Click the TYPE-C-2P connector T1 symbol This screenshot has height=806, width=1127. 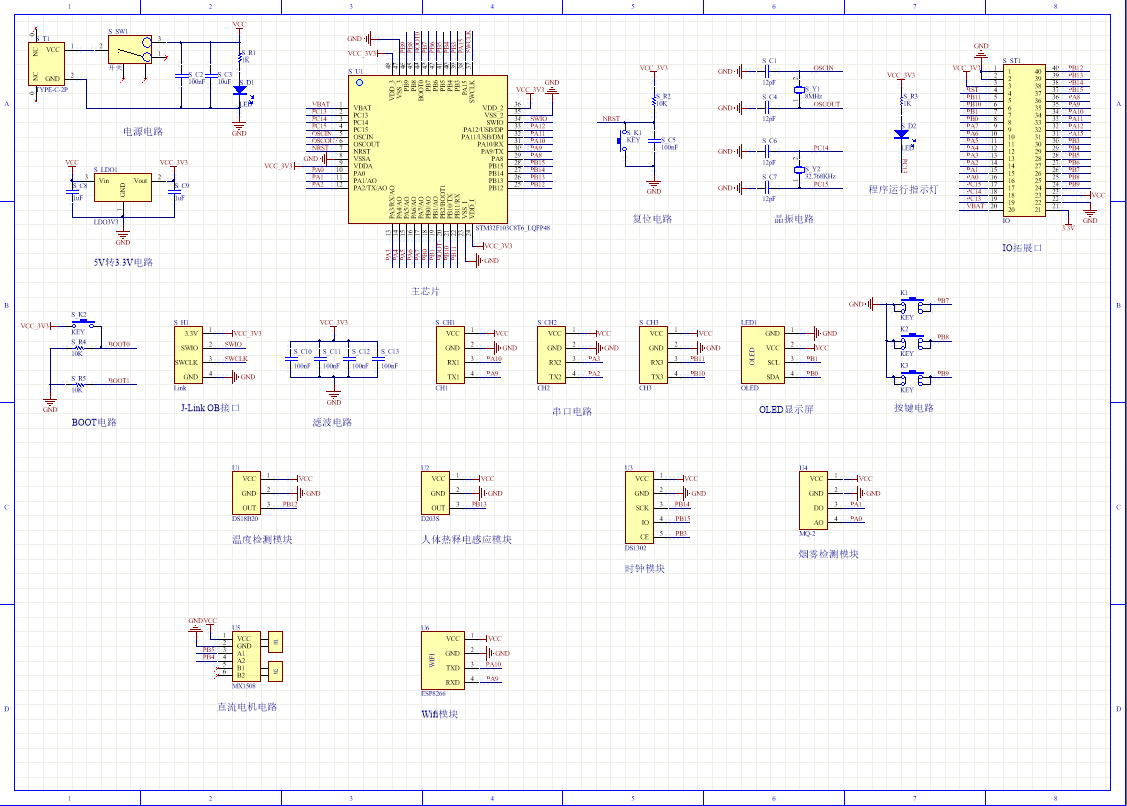tap(47, 63)
